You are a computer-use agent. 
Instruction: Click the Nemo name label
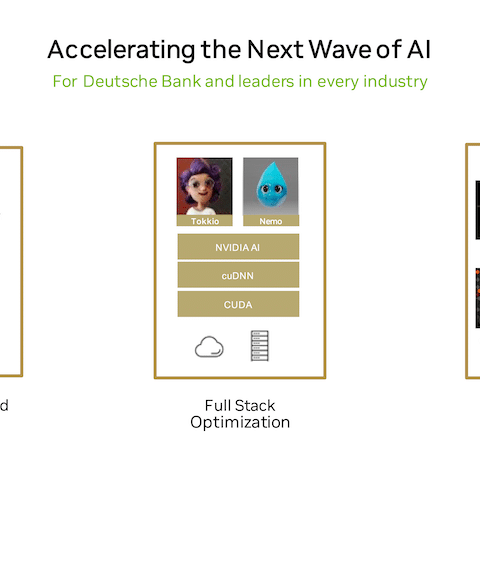pyautogui.click(x=271, y=221)
